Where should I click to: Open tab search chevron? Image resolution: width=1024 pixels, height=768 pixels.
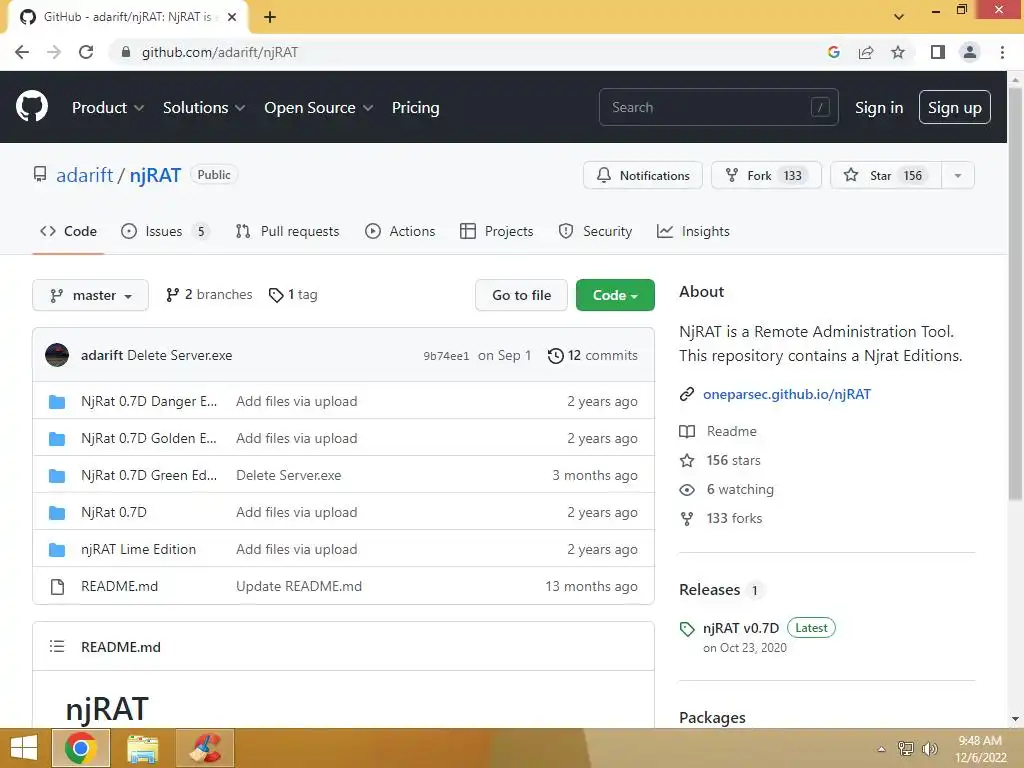899,17
